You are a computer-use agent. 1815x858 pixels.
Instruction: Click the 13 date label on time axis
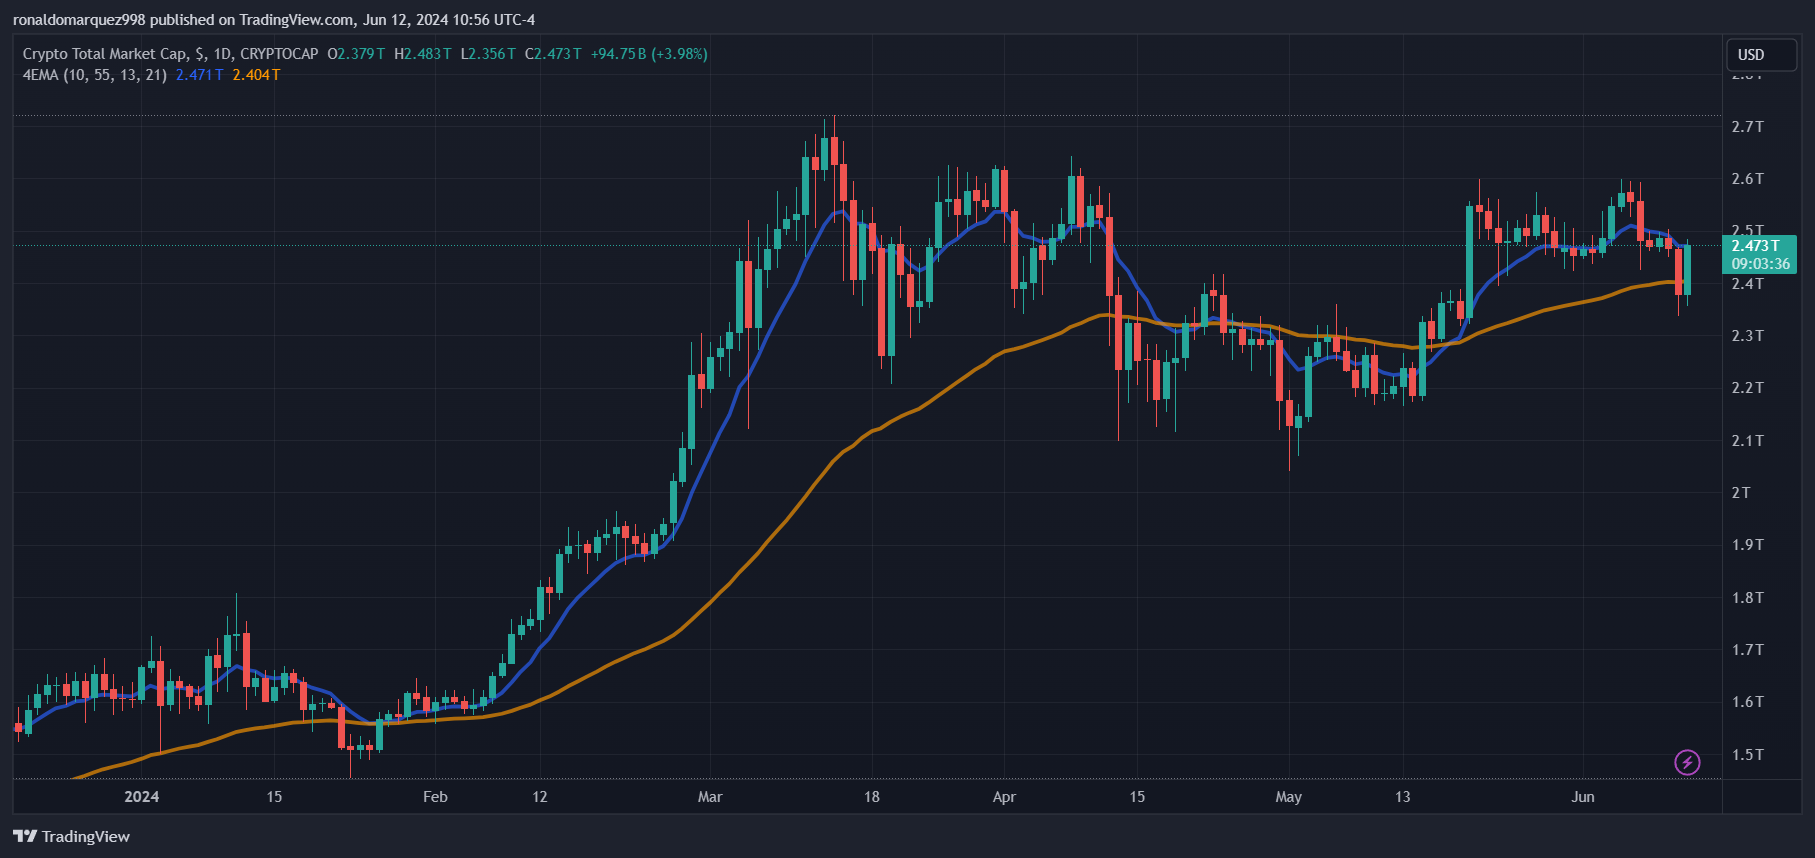click(x=1403, y=797)
